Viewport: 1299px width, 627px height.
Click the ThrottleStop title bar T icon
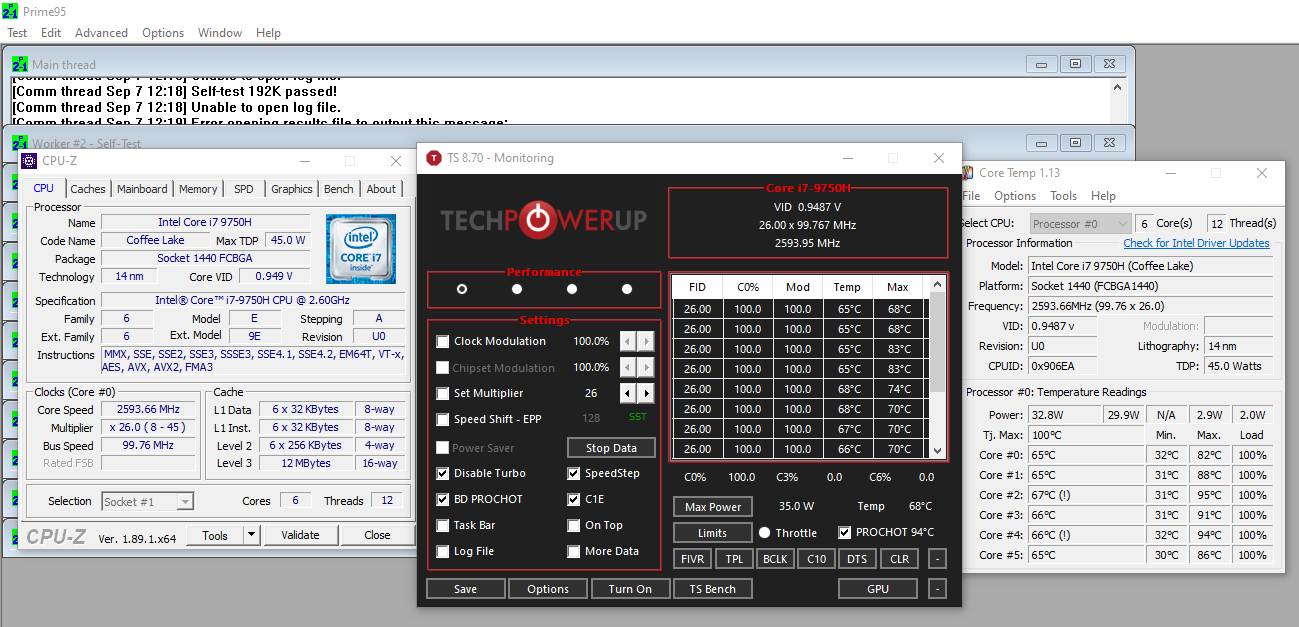click(434, 157)
